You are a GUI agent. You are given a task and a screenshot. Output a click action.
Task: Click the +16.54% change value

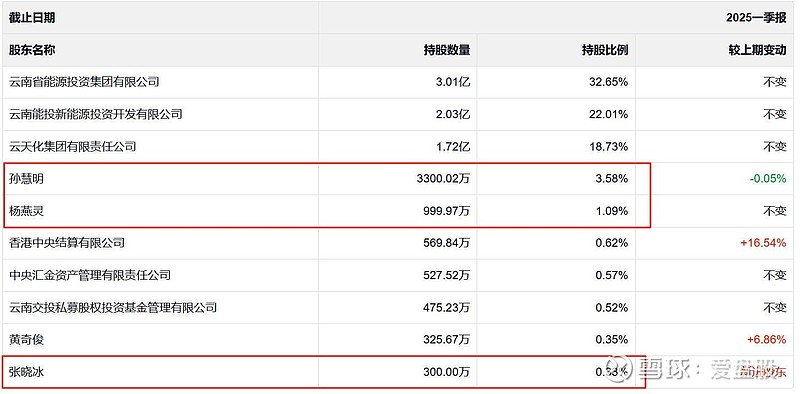pyautogui.click(x=763, y=243)
